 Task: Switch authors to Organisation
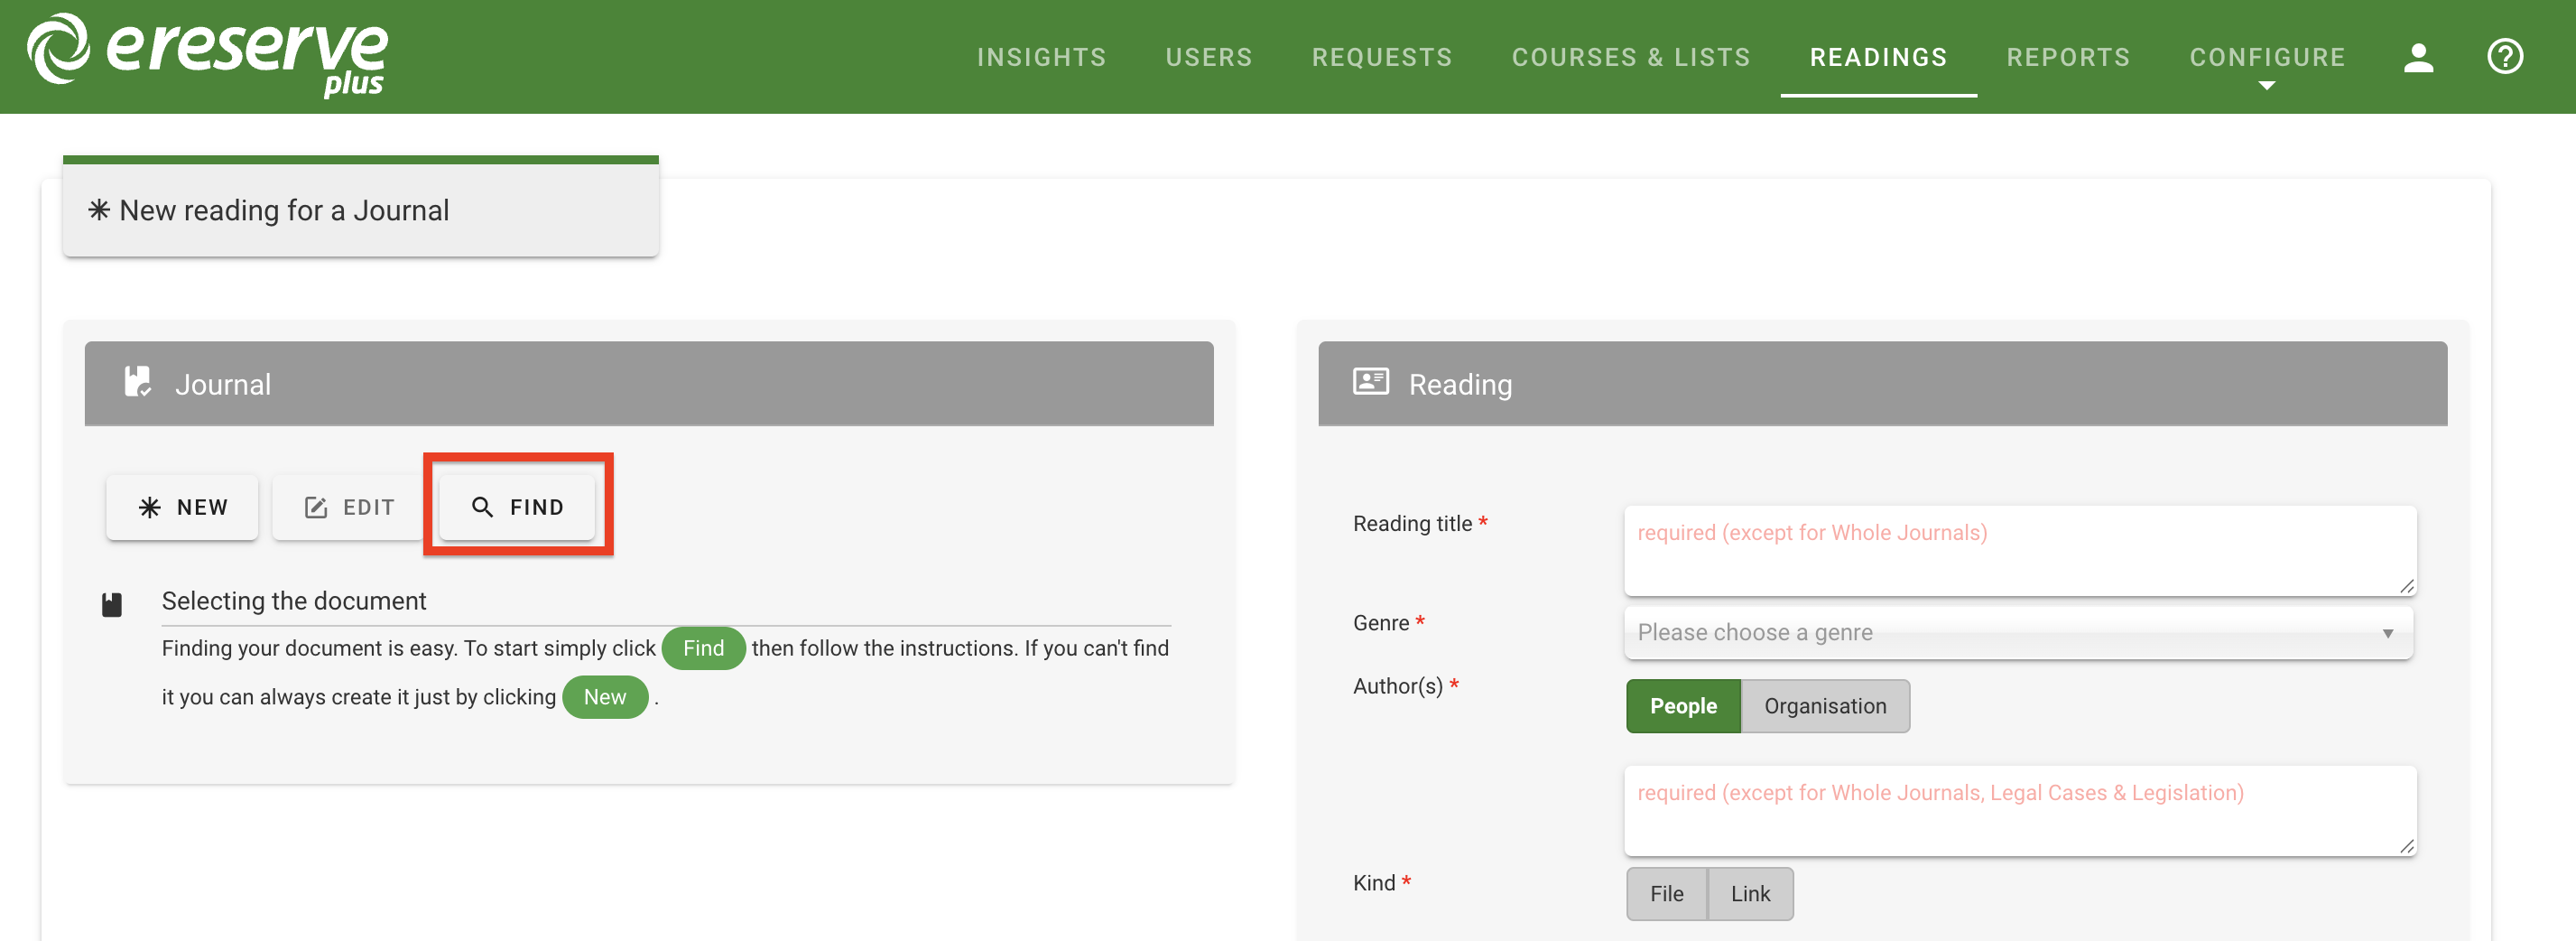1825,705
